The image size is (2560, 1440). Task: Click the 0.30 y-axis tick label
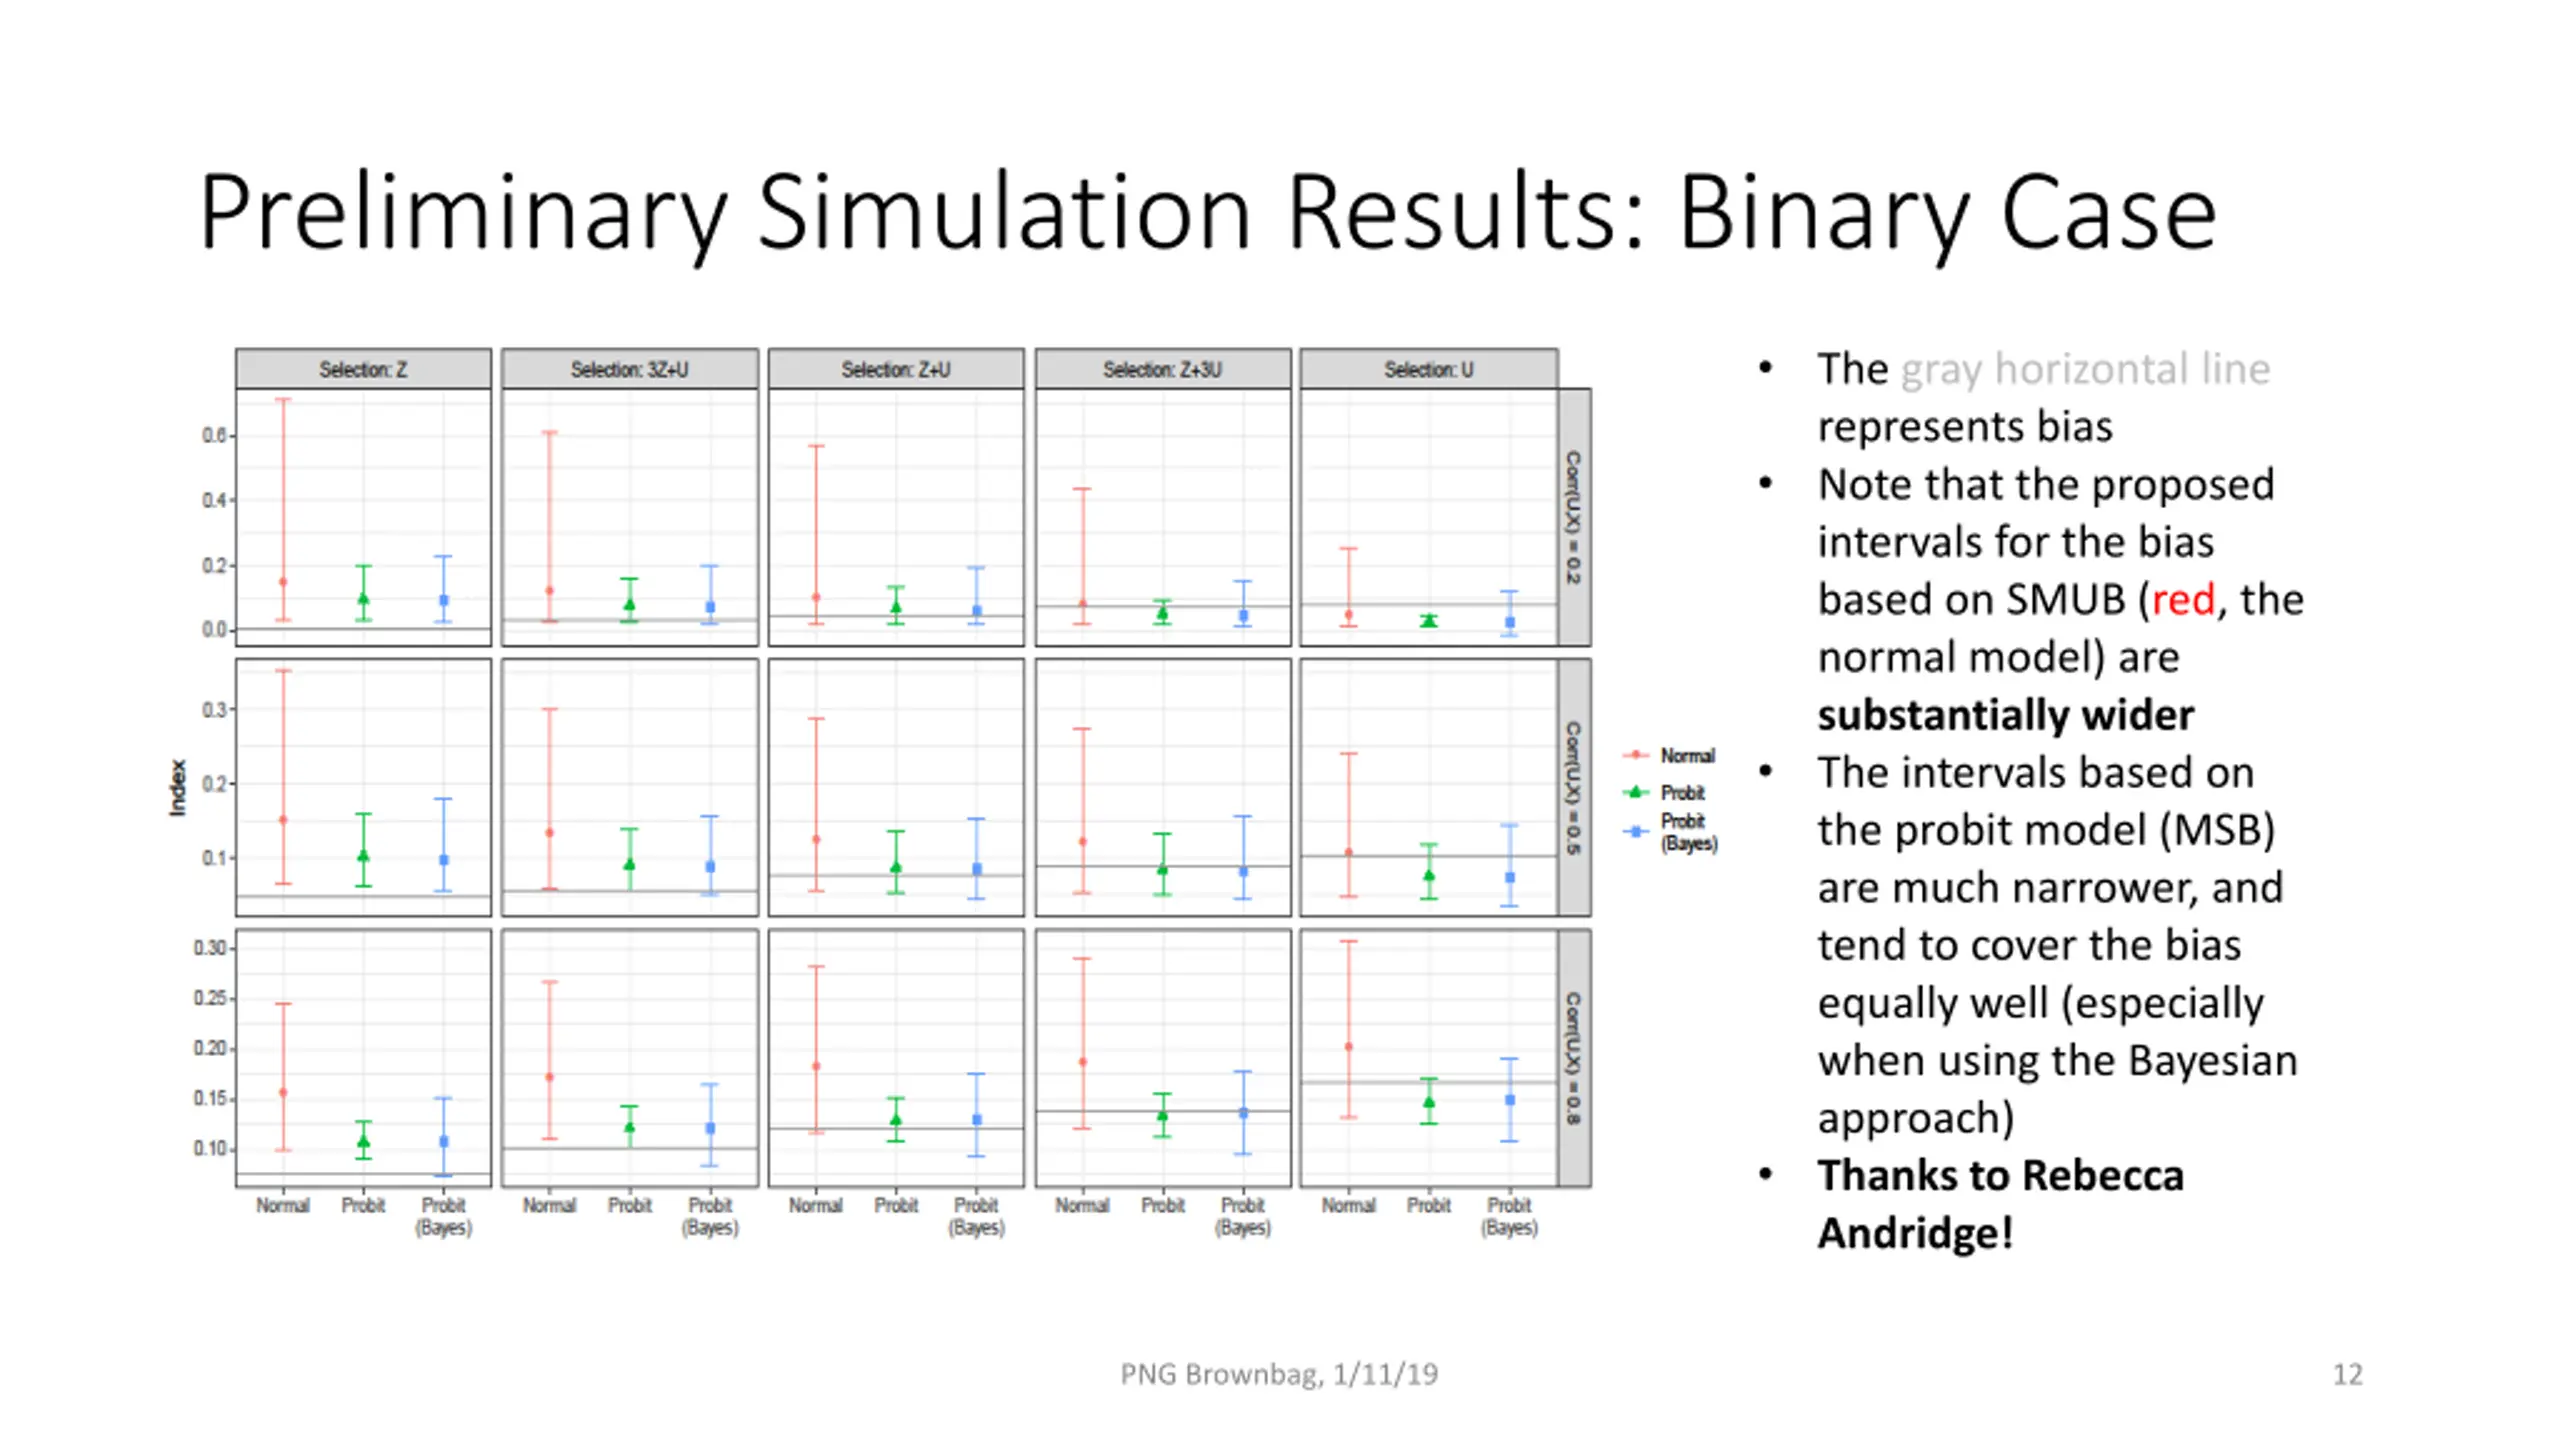[210, 947]
